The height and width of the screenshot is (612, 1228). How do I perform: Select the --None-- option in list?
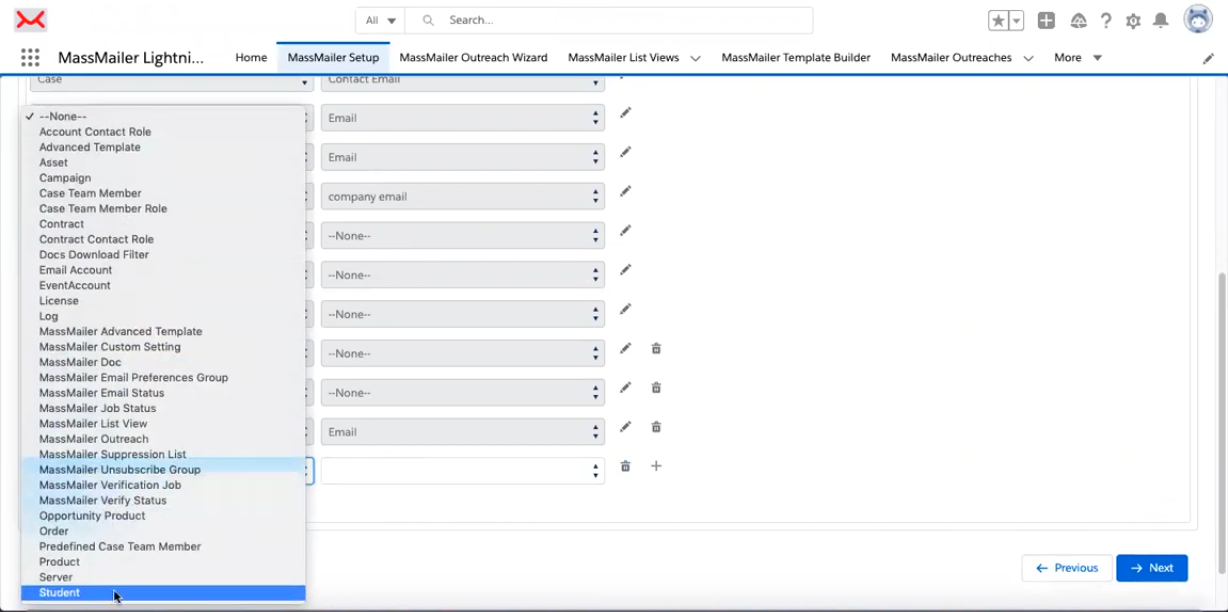click(x=163, y=117)
